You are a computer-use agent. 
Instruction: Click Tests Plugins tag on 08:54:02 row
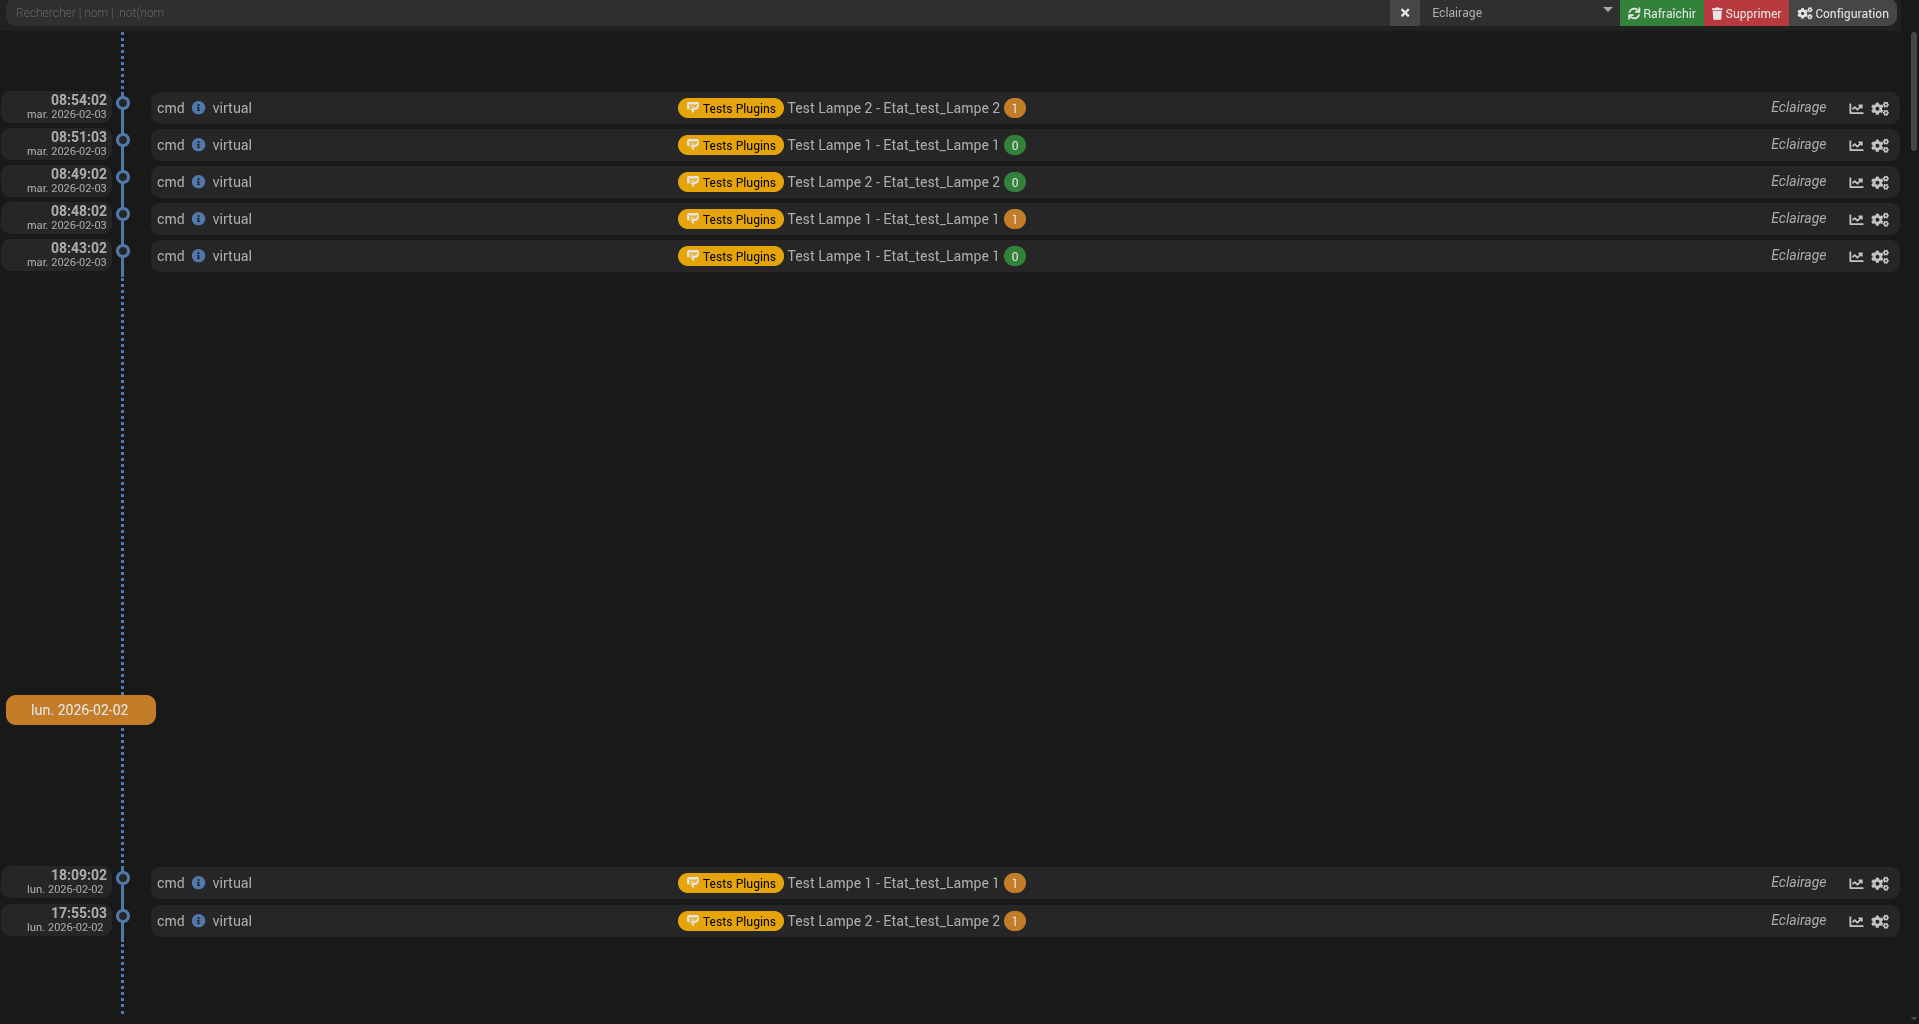pos(730,108)
